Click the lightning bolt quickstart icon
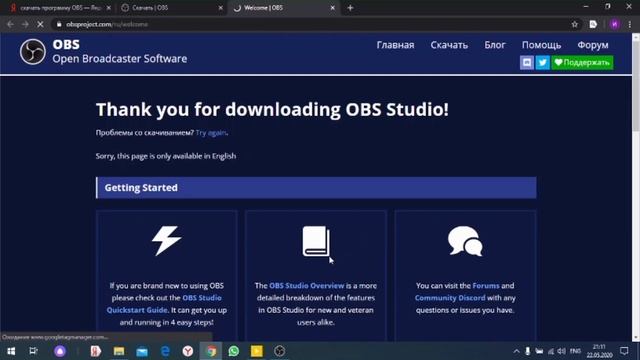Viewport: 640px width, 360px height. [x=167, y=241]
